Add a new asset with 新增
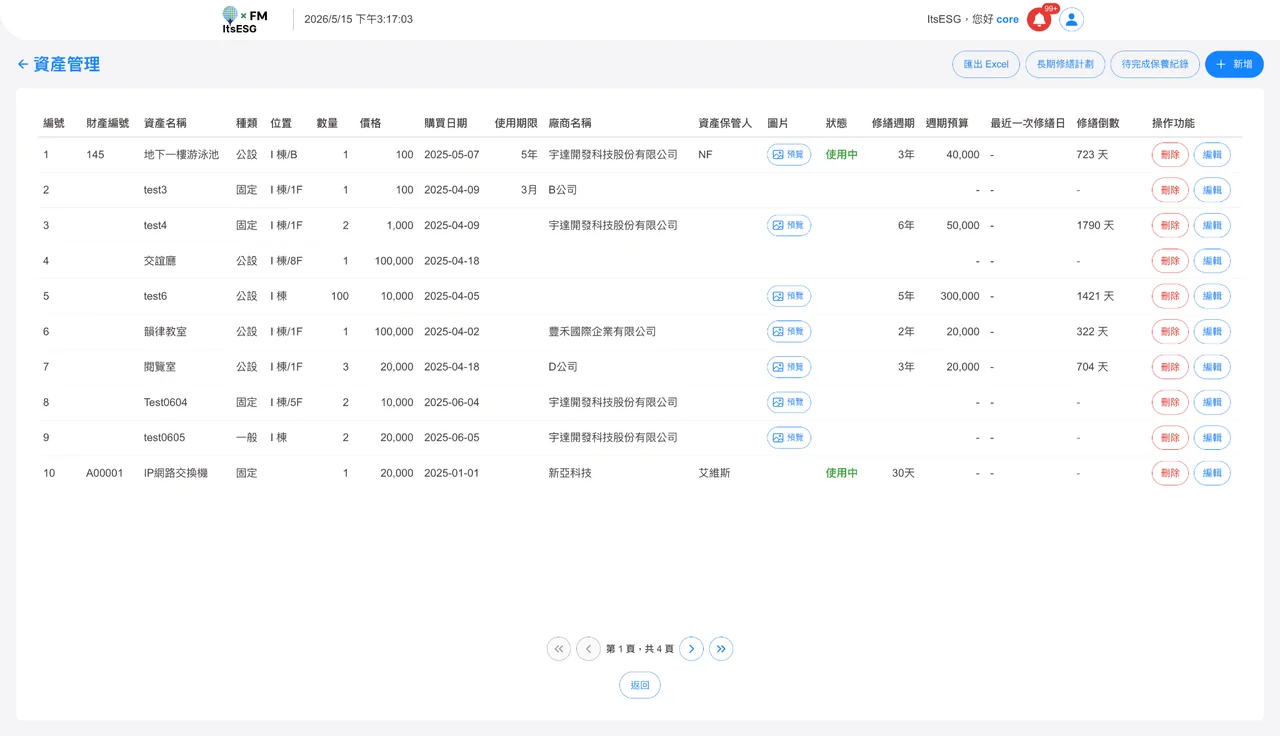The width and height of the screenshot is (1280, 736). tap(1234, 64)
